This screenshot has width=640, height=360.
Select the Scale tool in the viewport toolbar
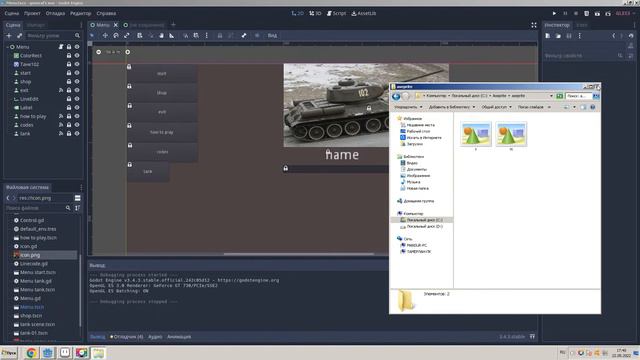click(x=127, y=36)
